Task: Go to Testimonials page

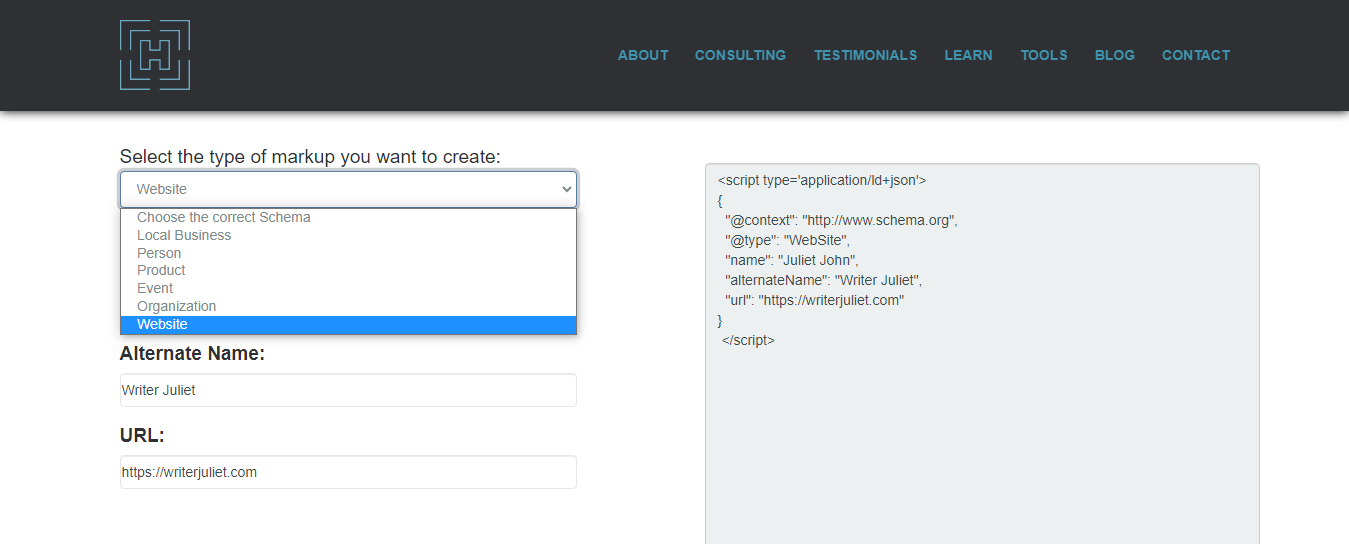Action: 865,55
